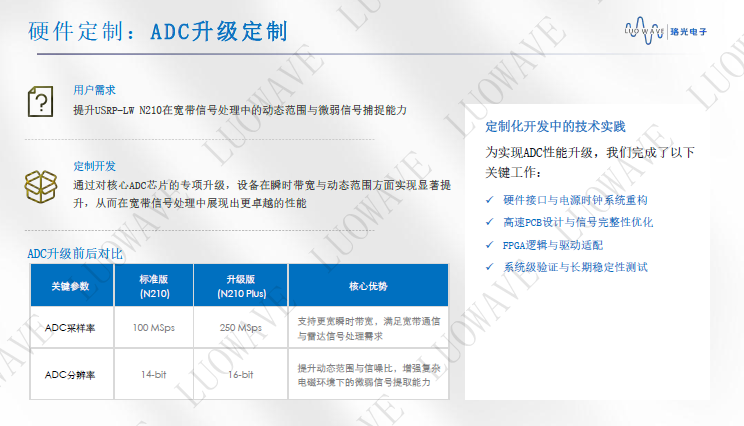Click the 14-bit table cell

(x=154, y=374)
